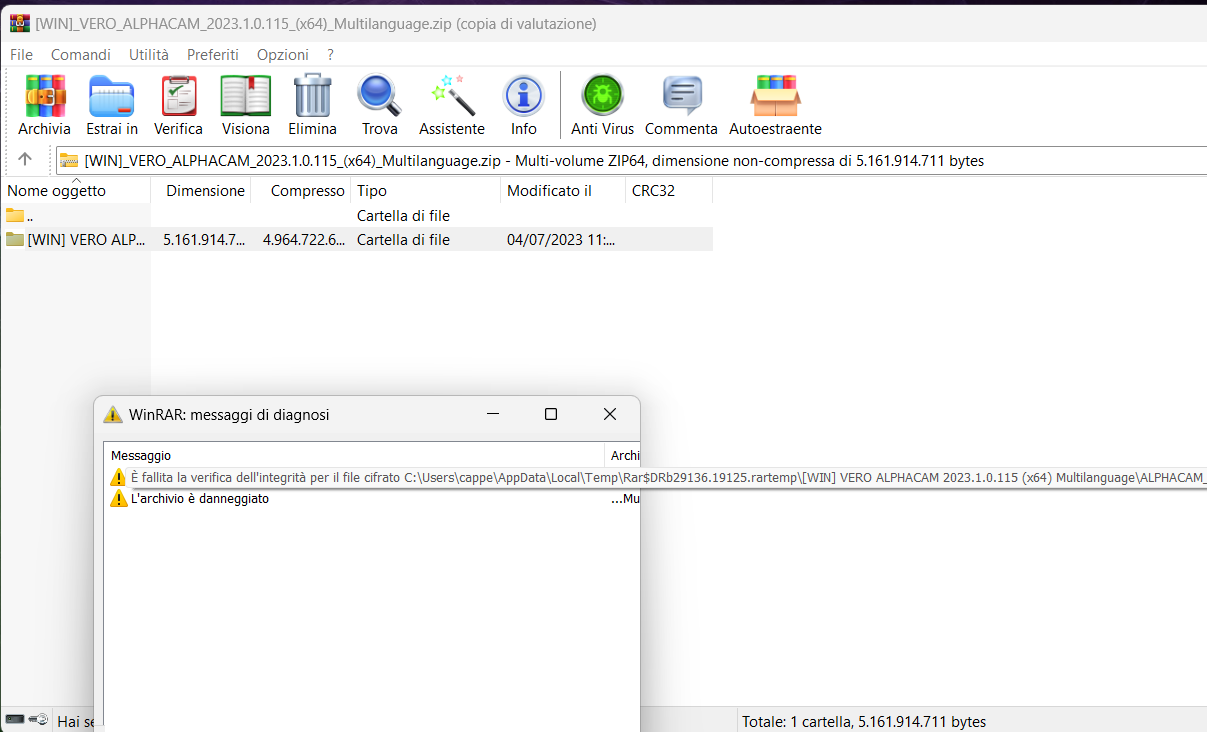This screenshot has height=732, width=1207.
Task: Close the messaggi di diagnosi dialog
Action: pyautogui.click(x=610, y=414)
